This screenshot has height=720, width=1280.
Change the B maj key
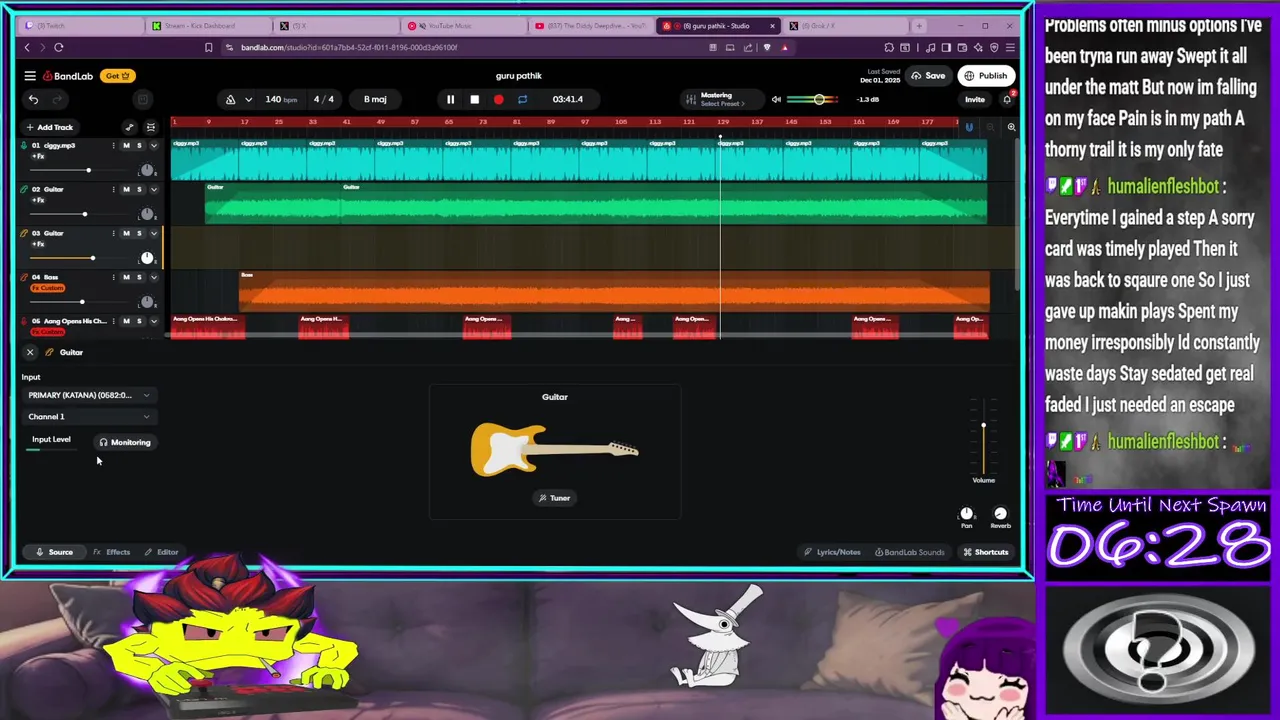375,99
